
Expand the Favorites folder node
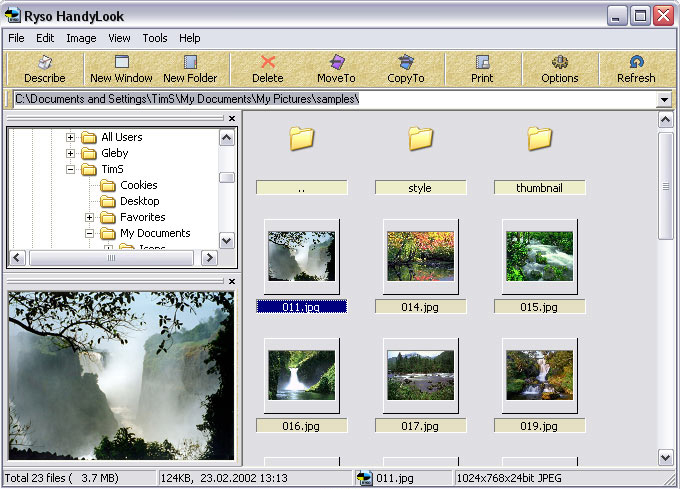pyautogui.click(x=90, y=217)
